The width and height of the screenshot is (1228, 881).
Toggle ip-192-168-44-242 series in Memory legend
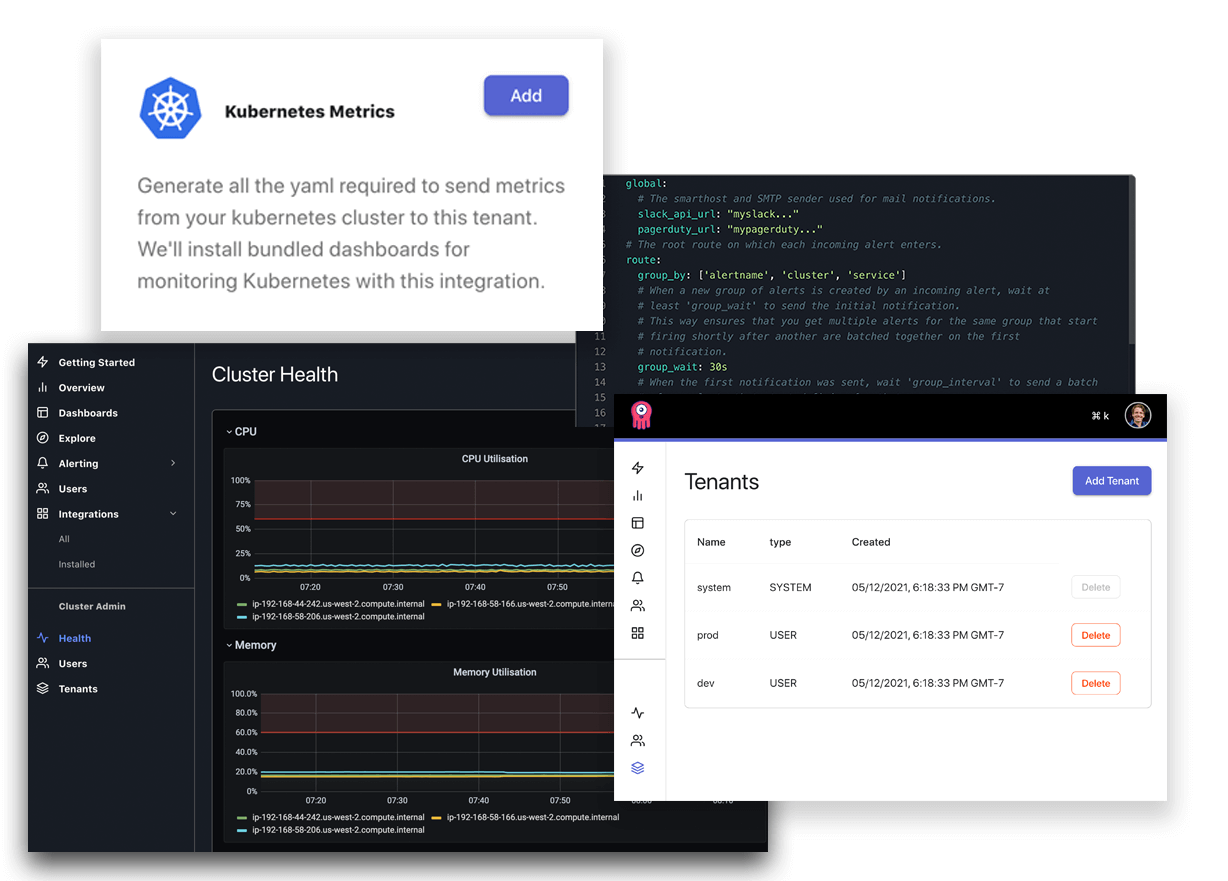[x=331, y=817]
